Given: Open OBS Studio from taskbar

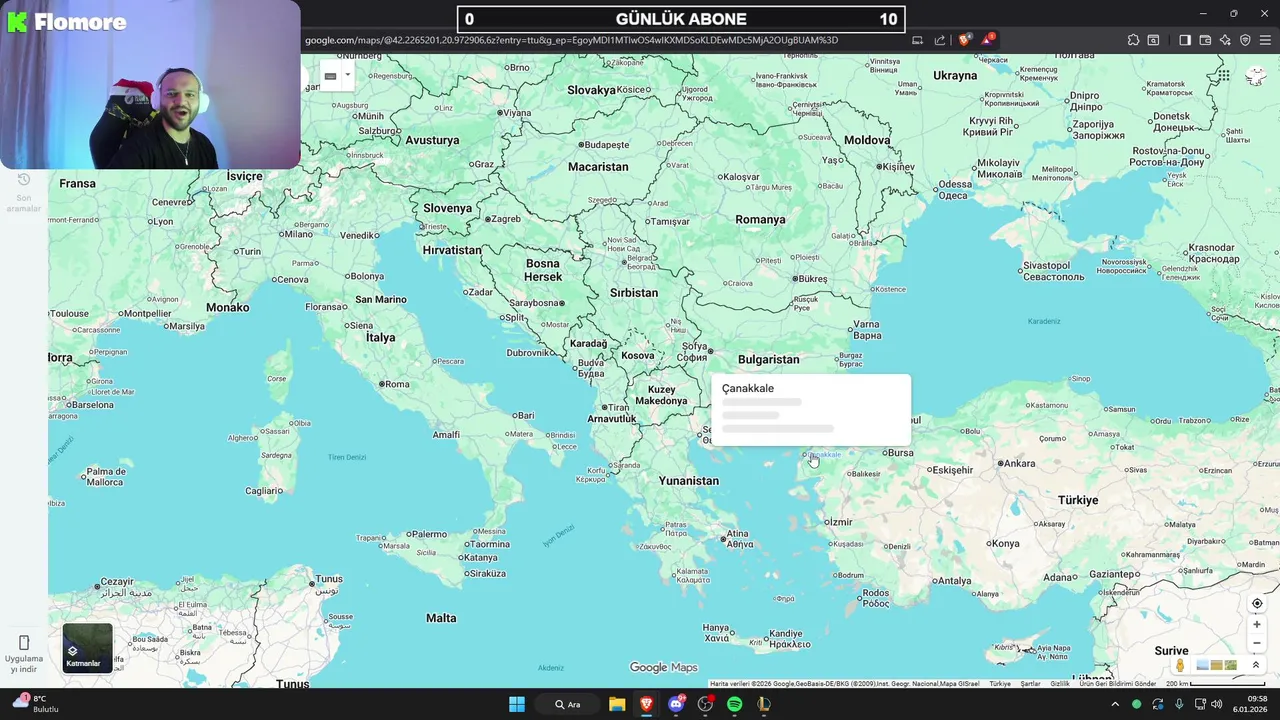Looking at the screenshot, I should [705, 704].
